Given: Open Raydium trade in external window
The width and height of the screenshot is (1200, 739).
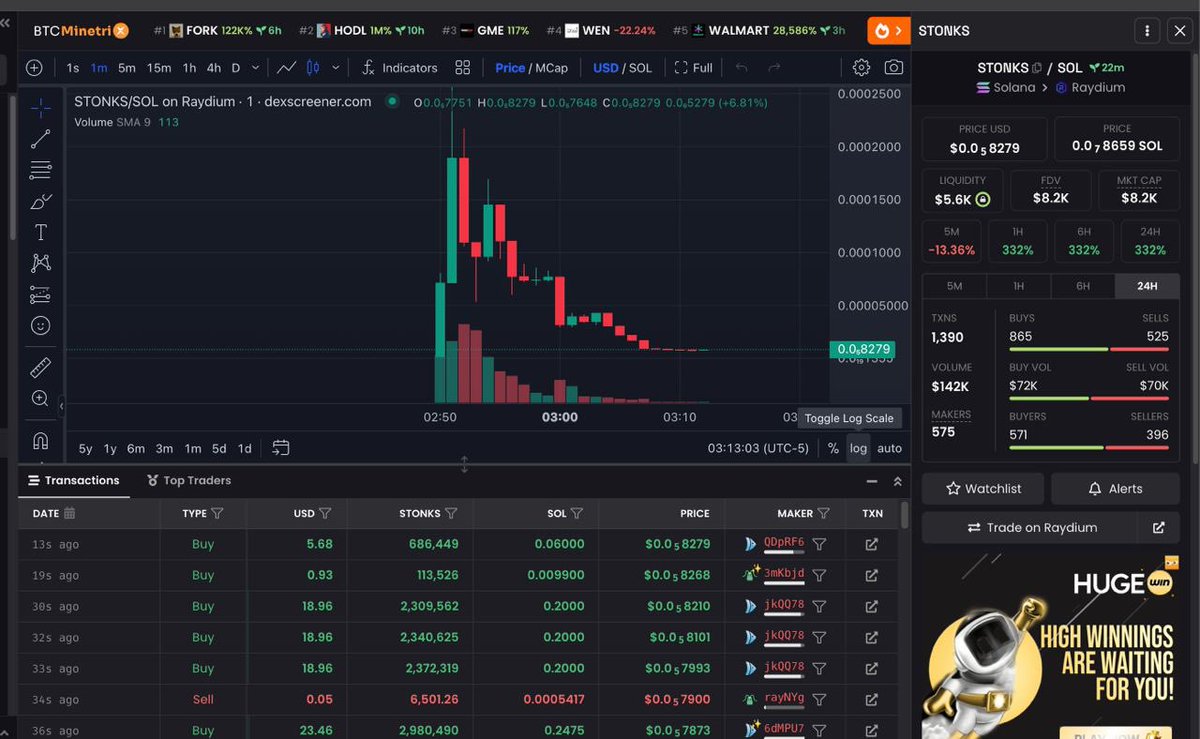Looking at the screenshot, I should coord(1158,527).
